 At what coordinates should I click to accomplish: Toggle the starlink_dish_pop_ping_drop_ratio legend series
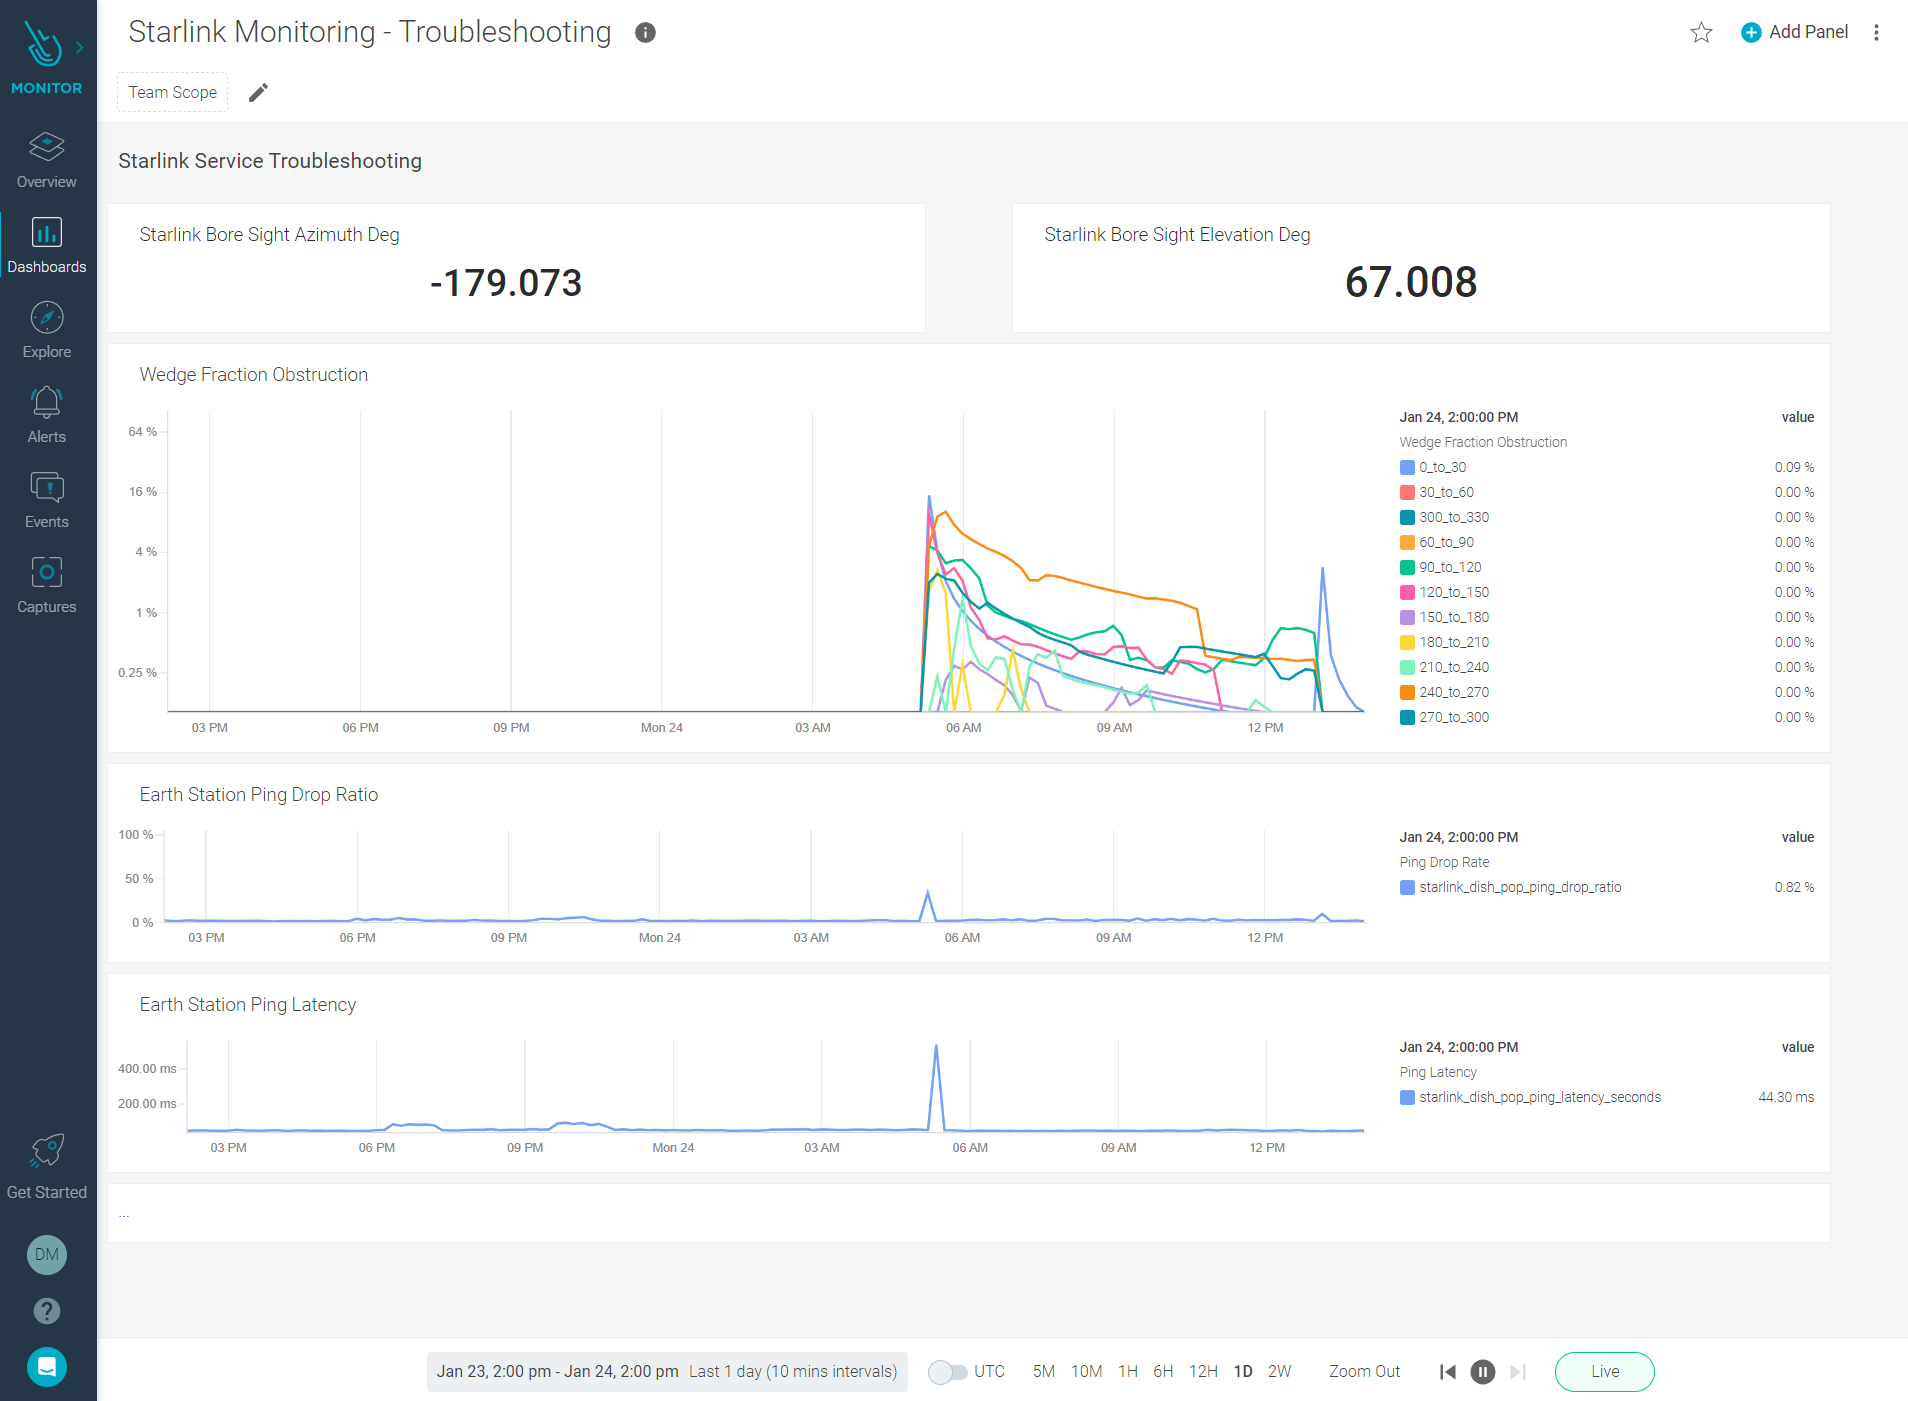point(1511,887)
